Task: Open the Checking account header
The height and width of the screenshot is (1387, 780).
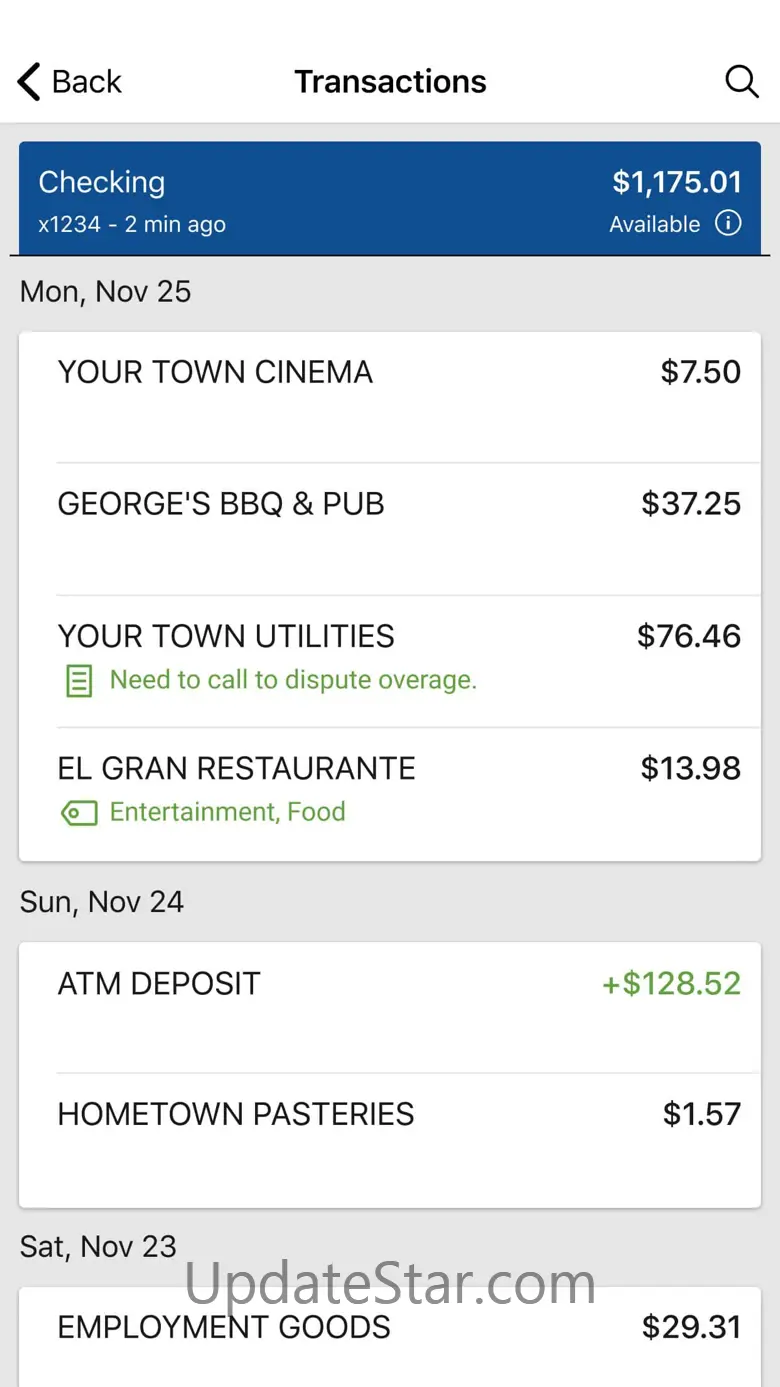Action: (x=390, y=198)
